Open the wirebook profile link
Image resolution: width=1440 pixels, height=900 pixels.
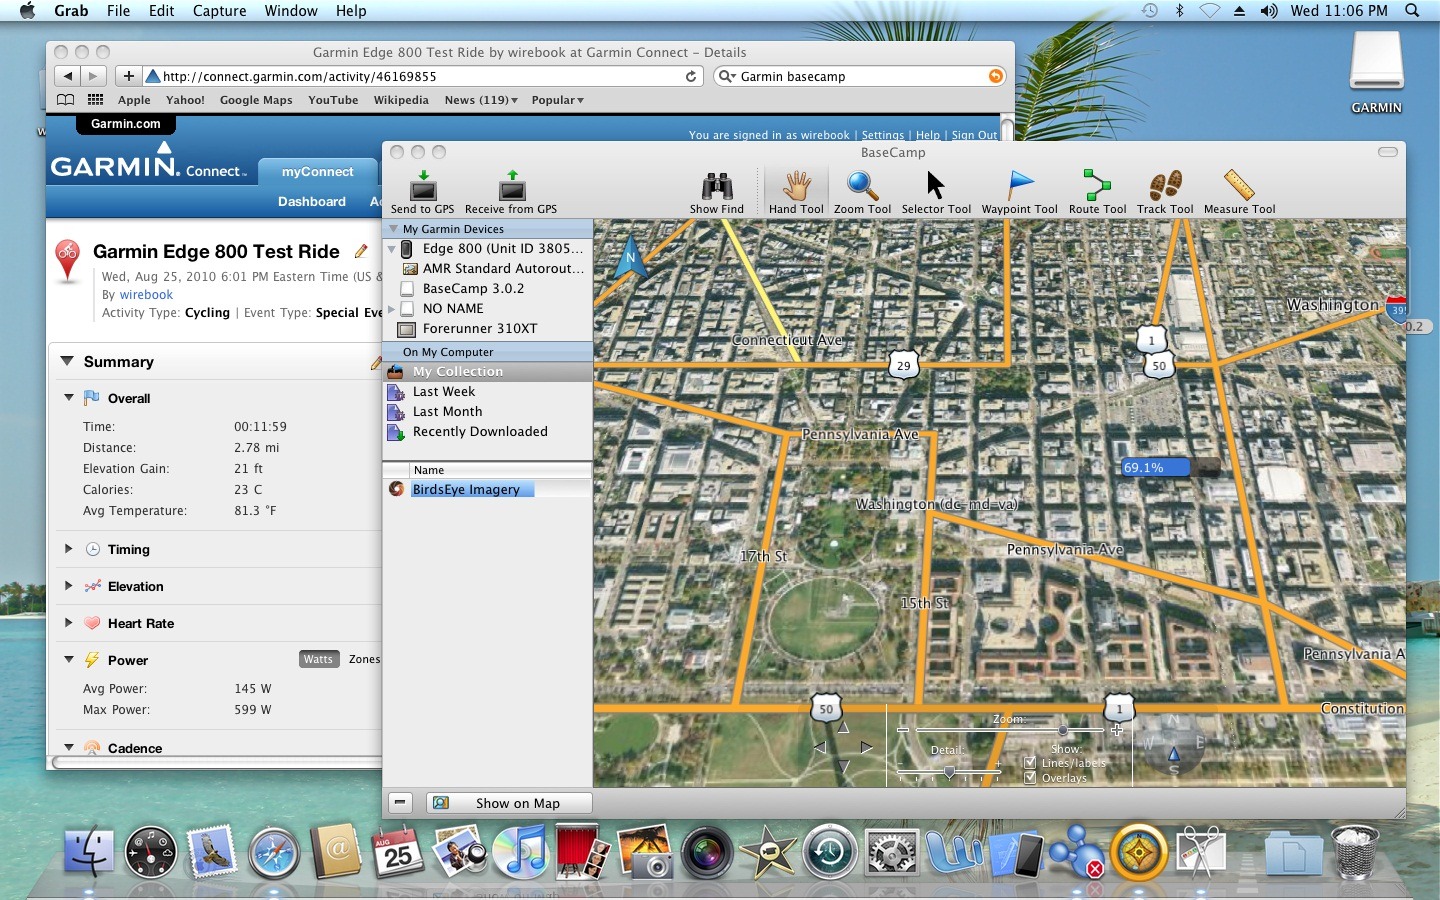pyautogui.click(x=146, y=295)
